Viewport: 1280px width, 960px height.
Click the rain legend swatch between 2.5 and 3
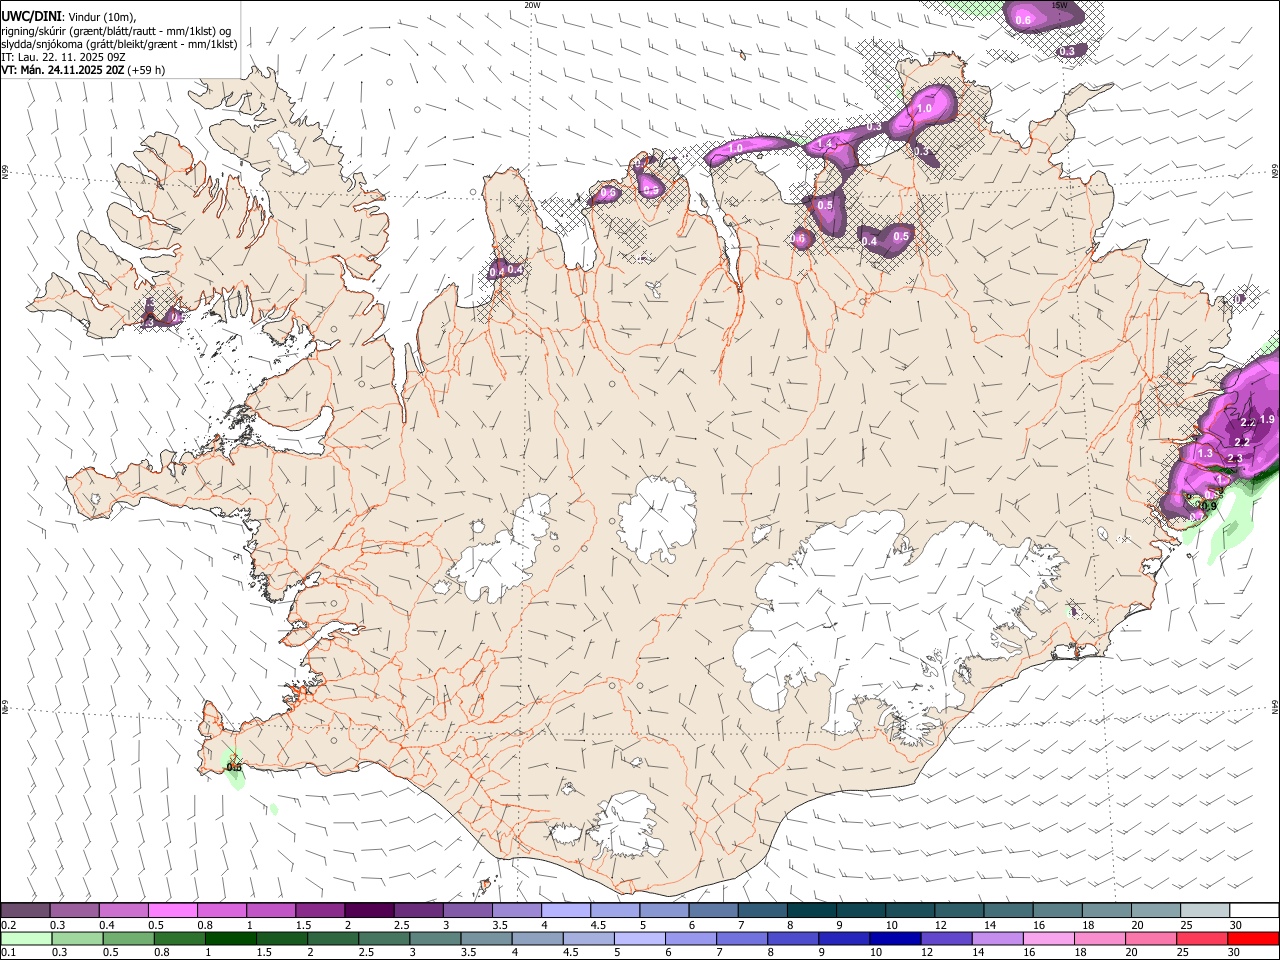click(385, 938)
